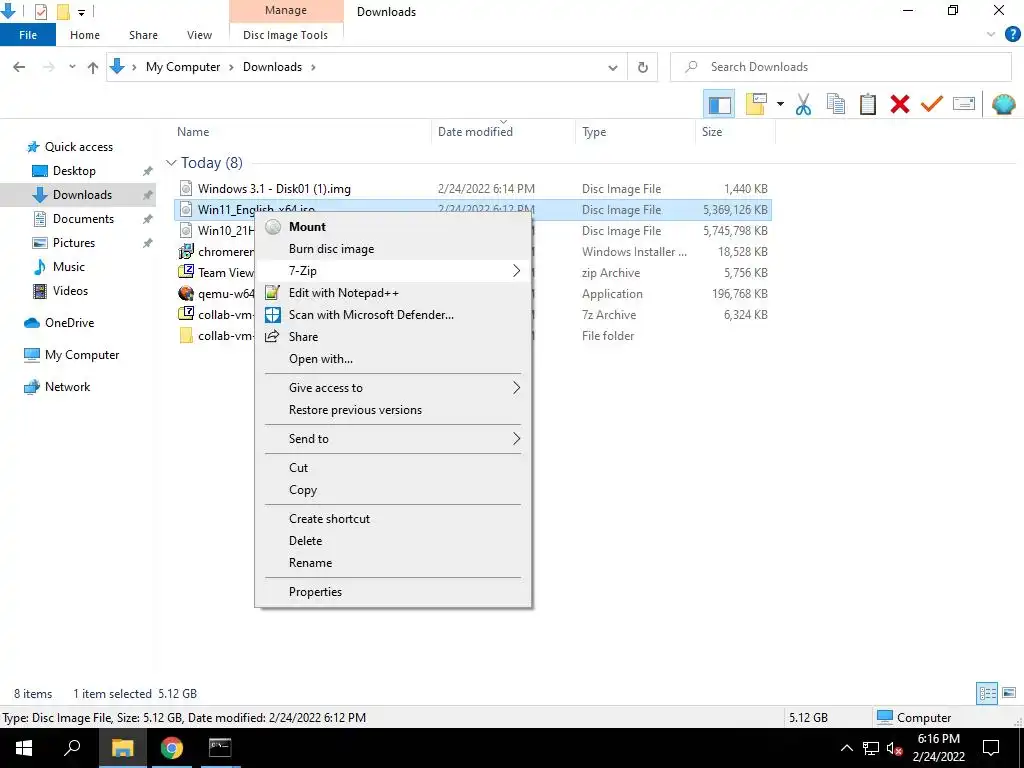Select Burn disc image in context menu
This screenshot has height=768, width=1024.
[x=393, y=249]
